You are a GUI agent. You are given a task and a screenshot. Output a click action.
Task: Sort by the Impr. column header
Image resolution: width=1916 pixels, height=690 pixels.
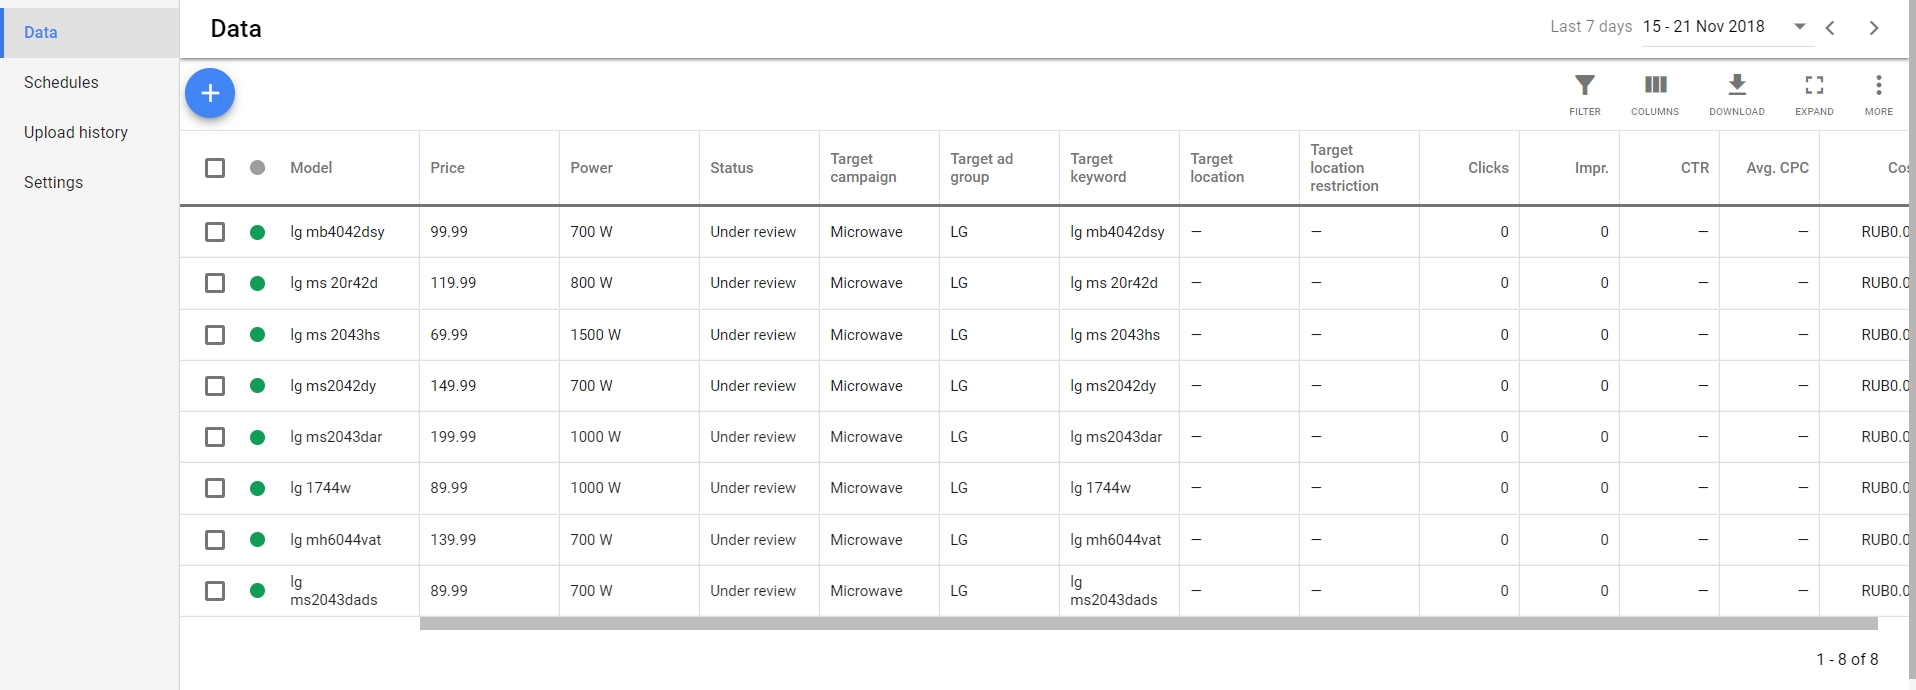(x=1591, y=168)
